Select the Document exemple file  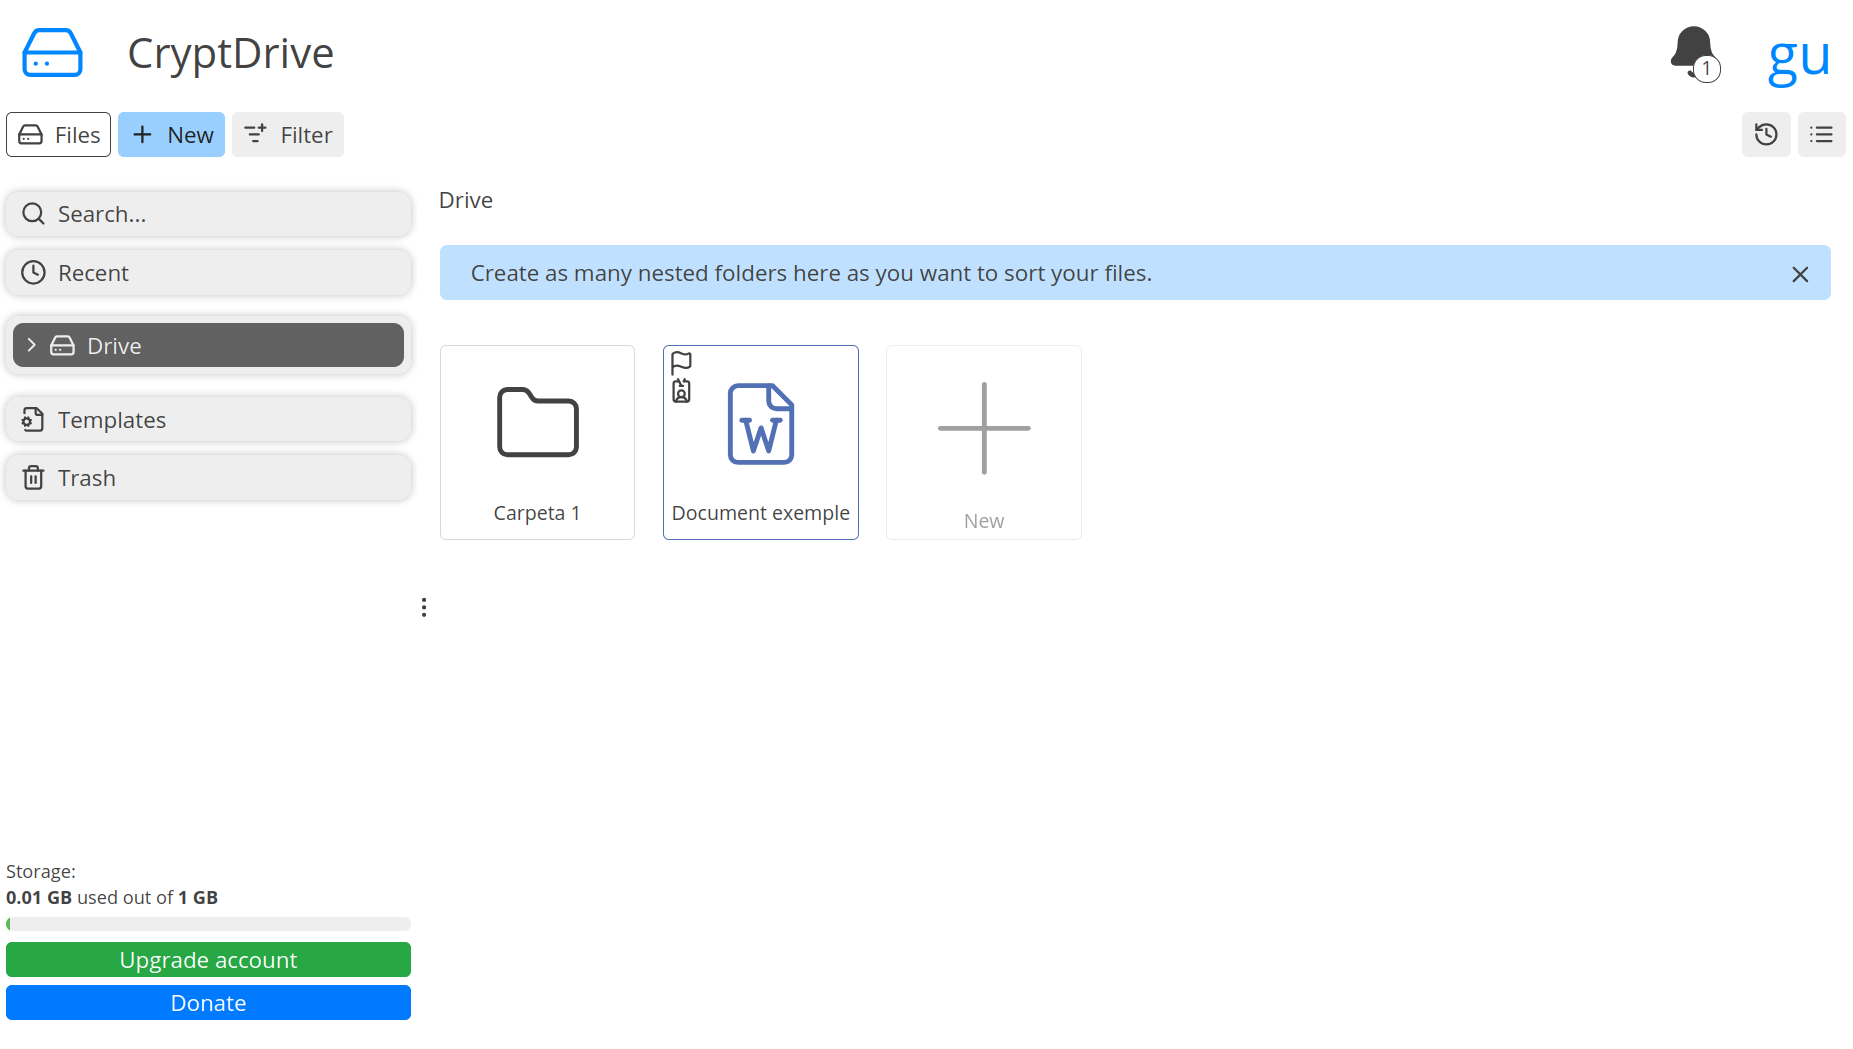760,442
